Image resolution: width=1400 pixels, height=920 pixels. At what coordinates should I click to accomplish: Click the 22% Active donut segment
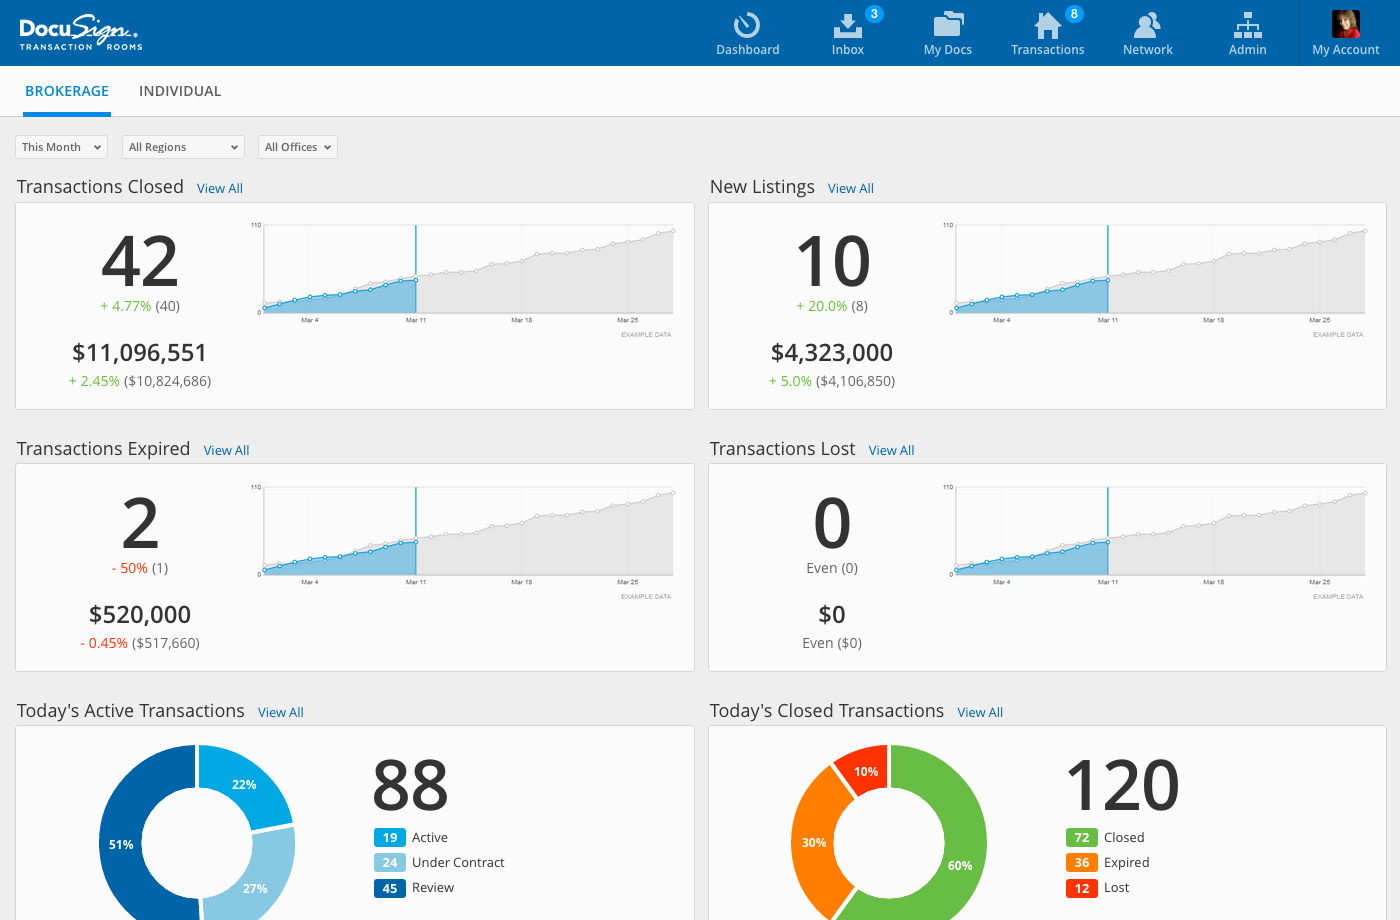[243, 785]
